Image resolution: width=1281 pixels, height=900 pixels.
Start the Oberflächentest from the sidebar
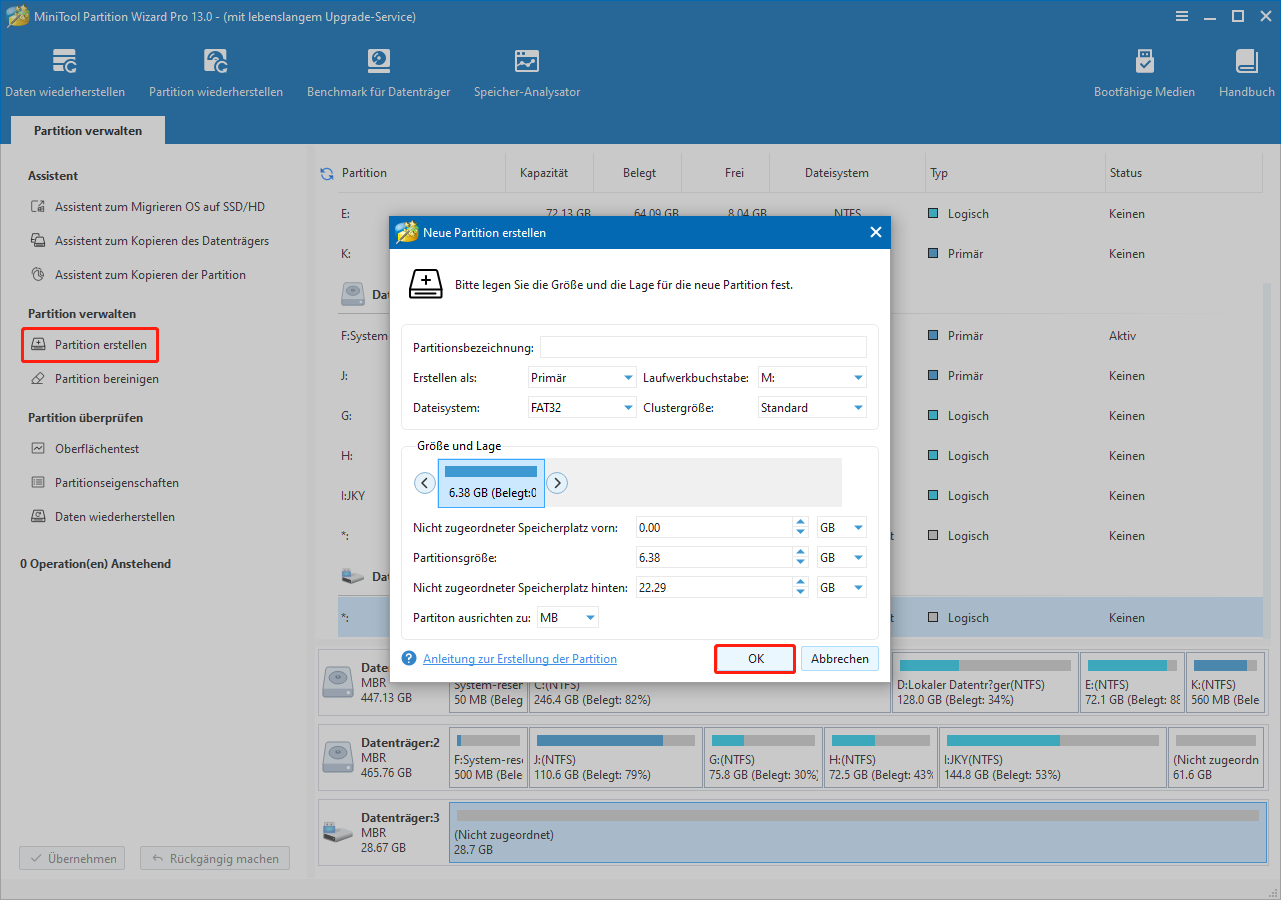pos(103,448)
